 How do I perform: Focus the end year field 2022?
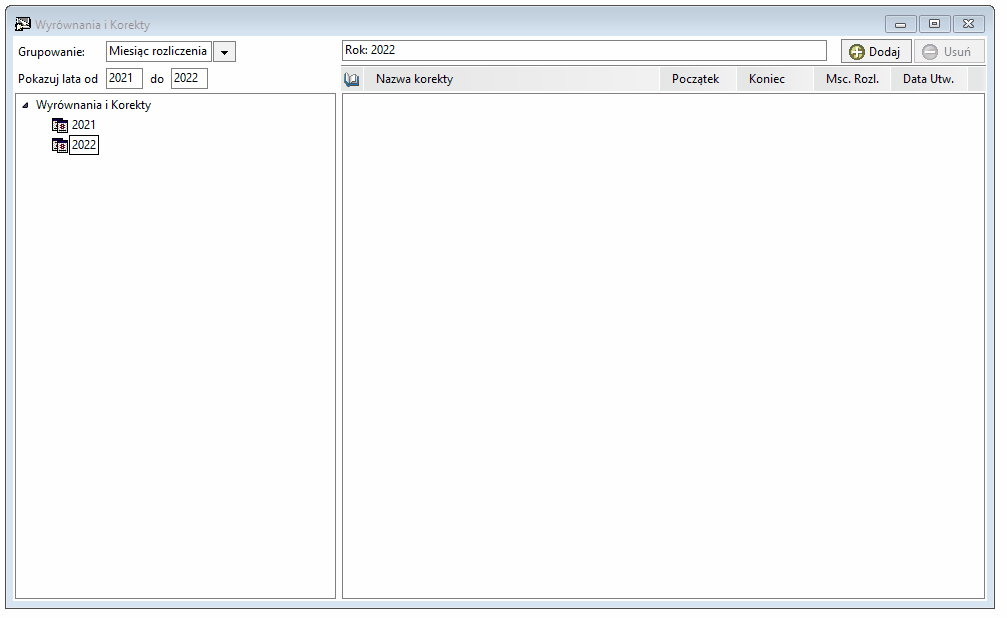pos(189,78)
